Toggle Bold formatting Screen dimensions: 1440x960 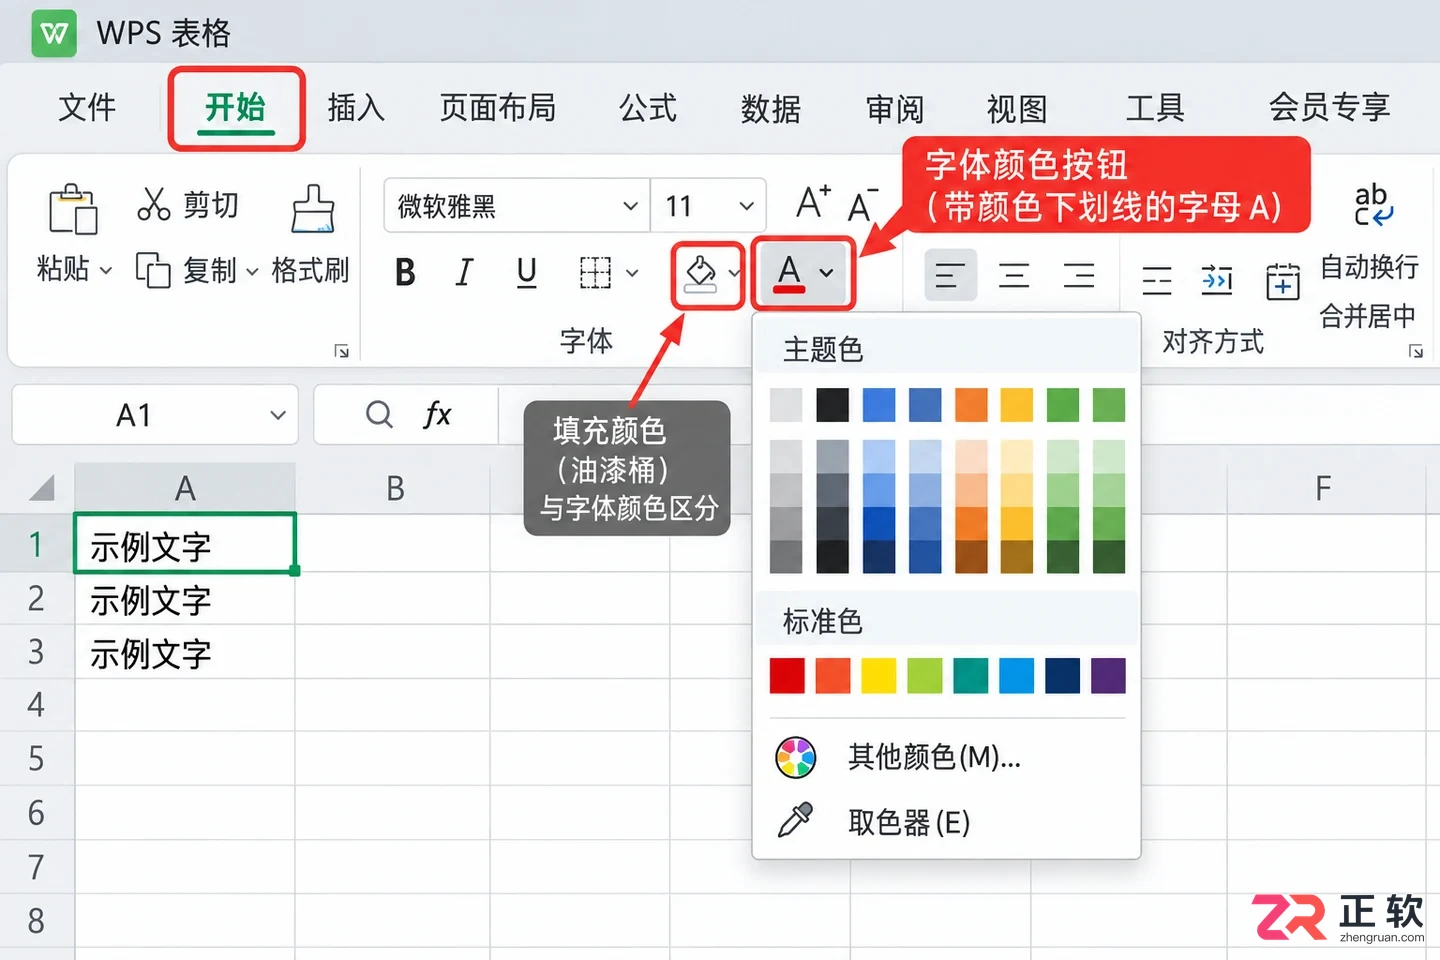tap(405, 272)
